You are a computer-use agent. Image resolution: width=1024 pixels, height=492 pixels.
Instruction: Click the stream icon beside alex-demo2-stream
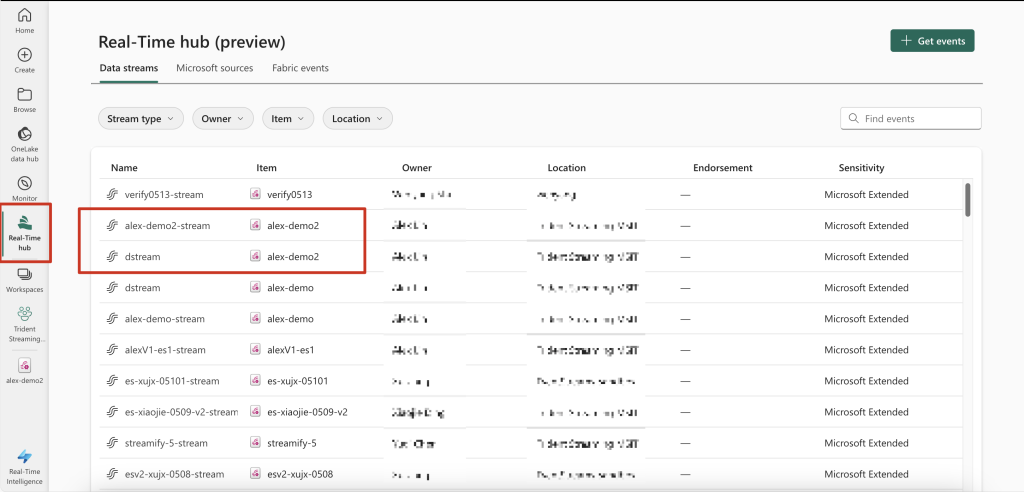point(112,225)
